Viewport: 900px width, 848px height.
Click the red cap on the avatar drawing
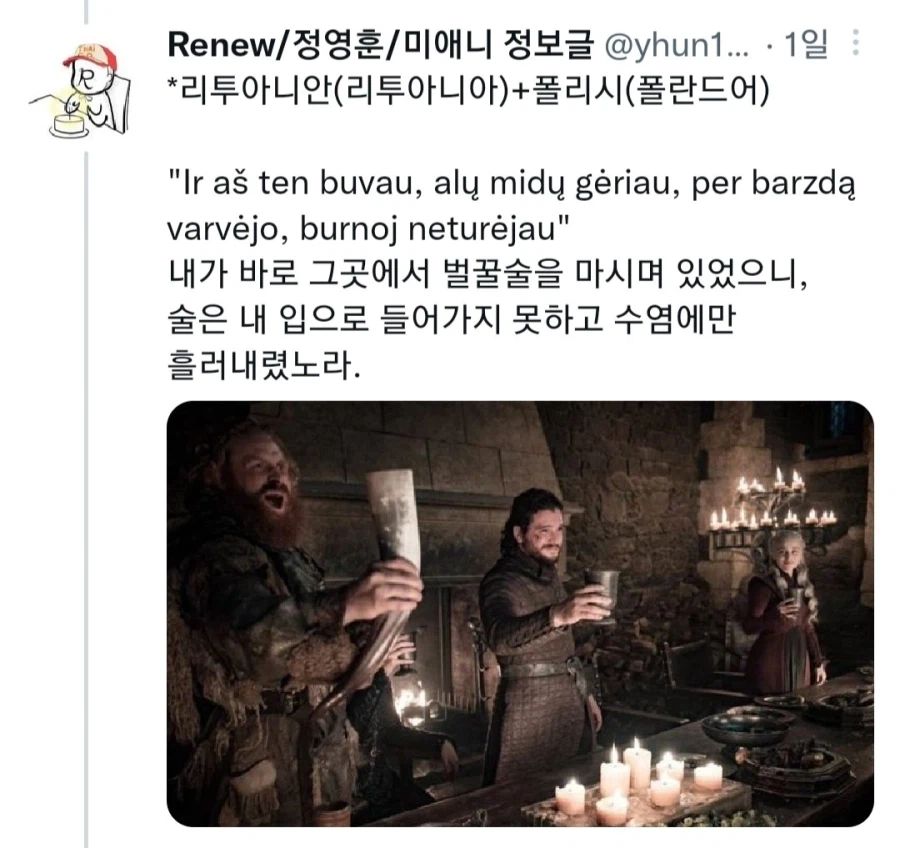90,55
